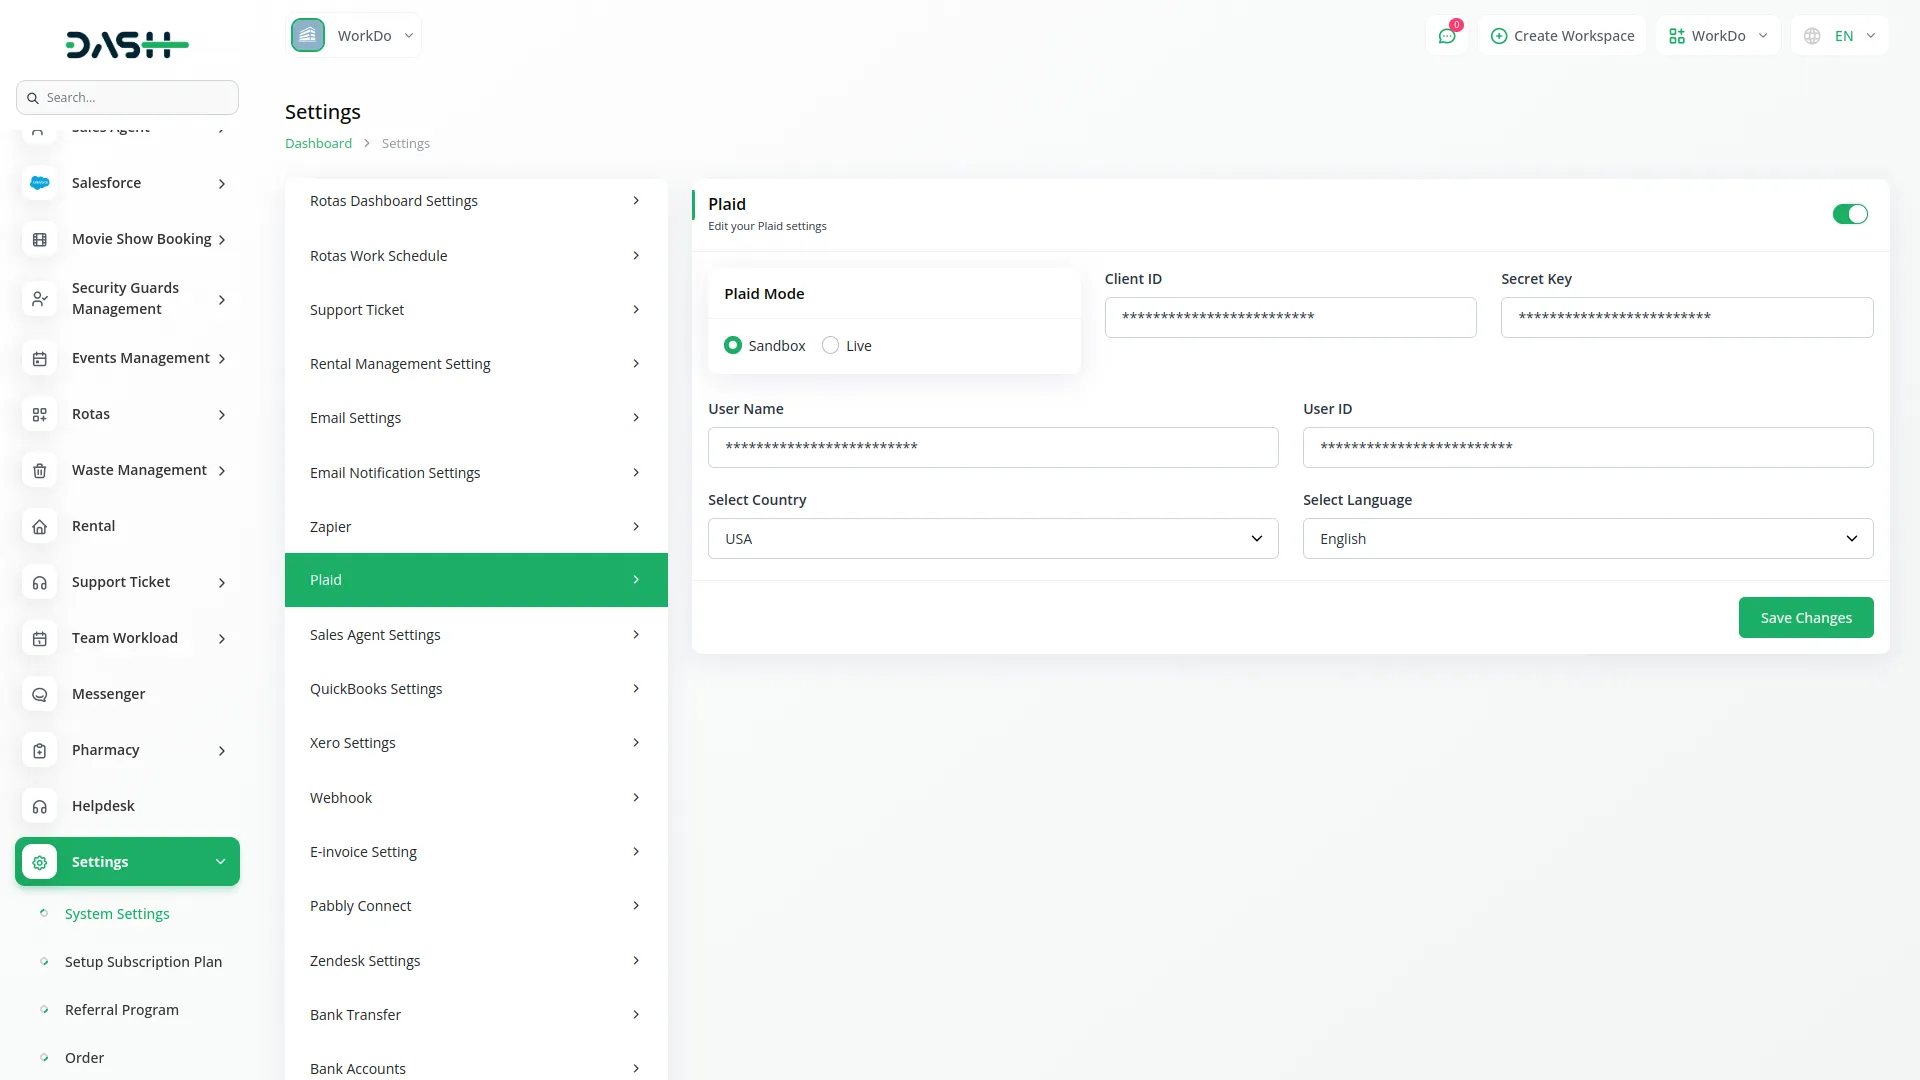Click the Waste Management trash icon

click(40, 470)
